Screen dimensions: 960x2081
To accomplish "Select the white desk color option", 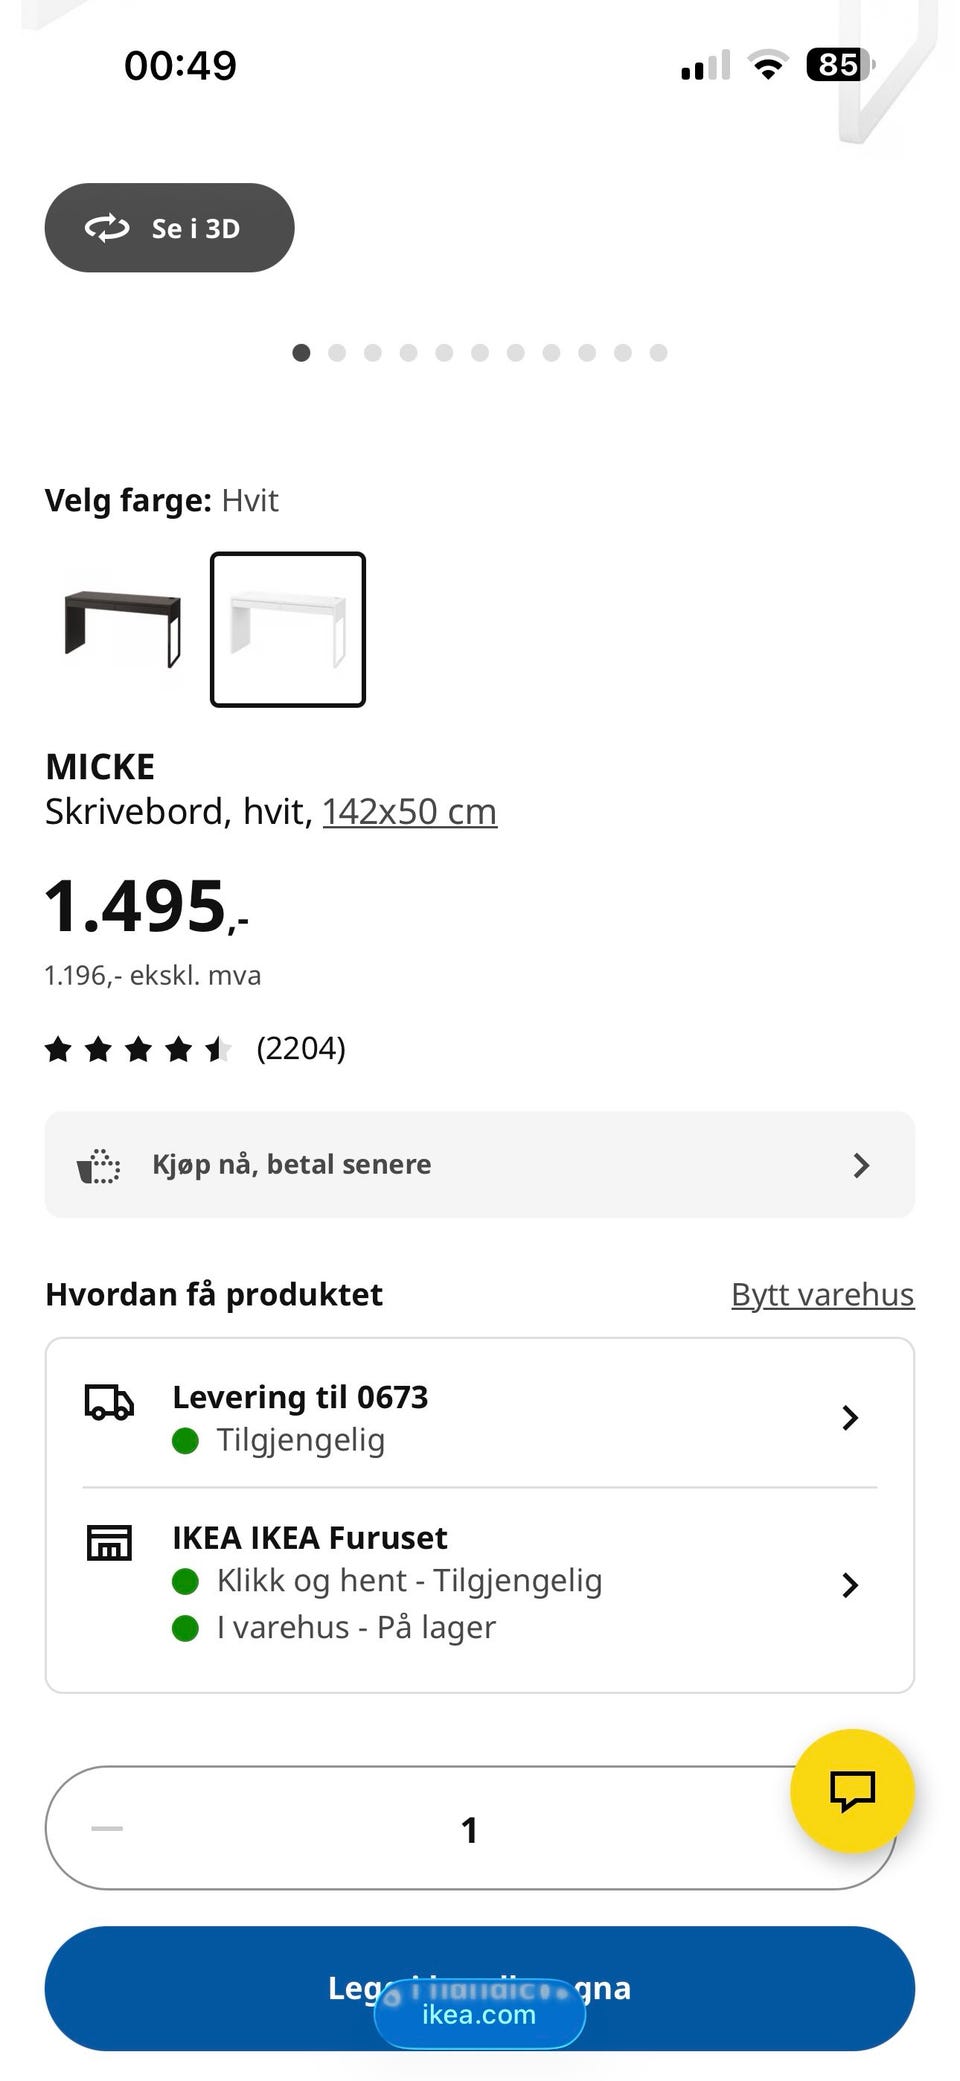I will 288,629.
